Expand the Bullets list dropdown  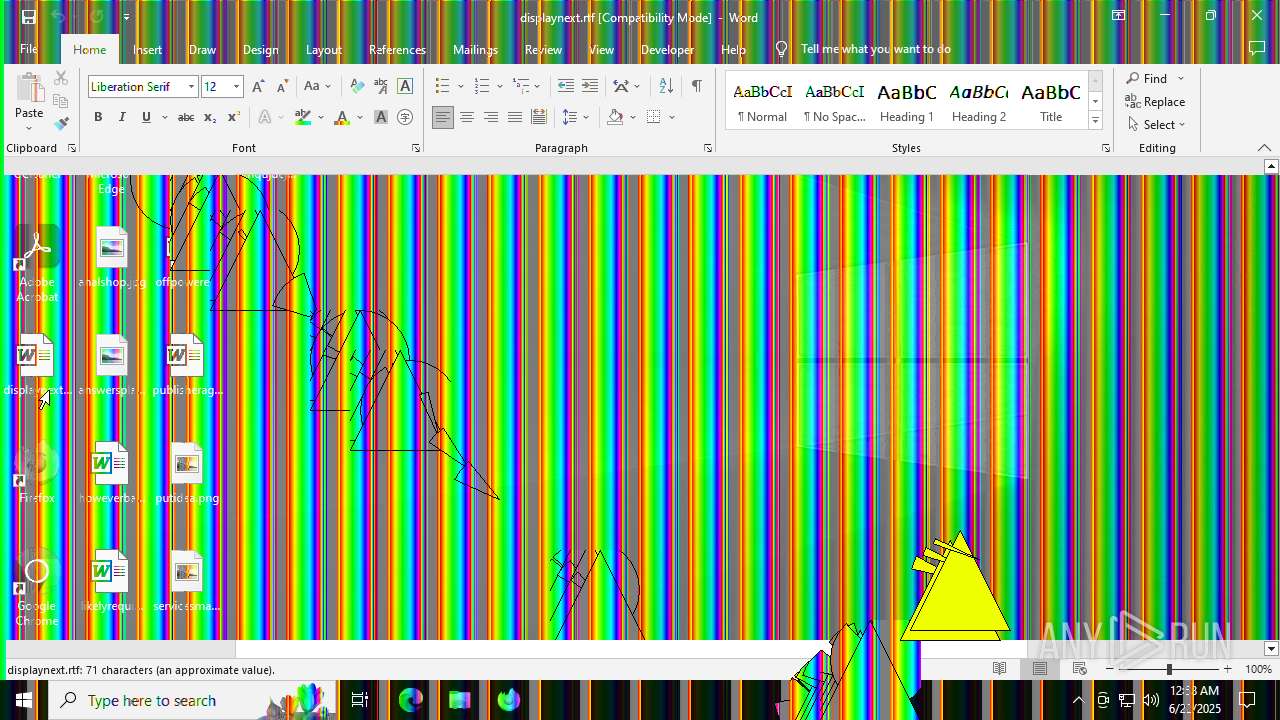(x=461, y=86)
